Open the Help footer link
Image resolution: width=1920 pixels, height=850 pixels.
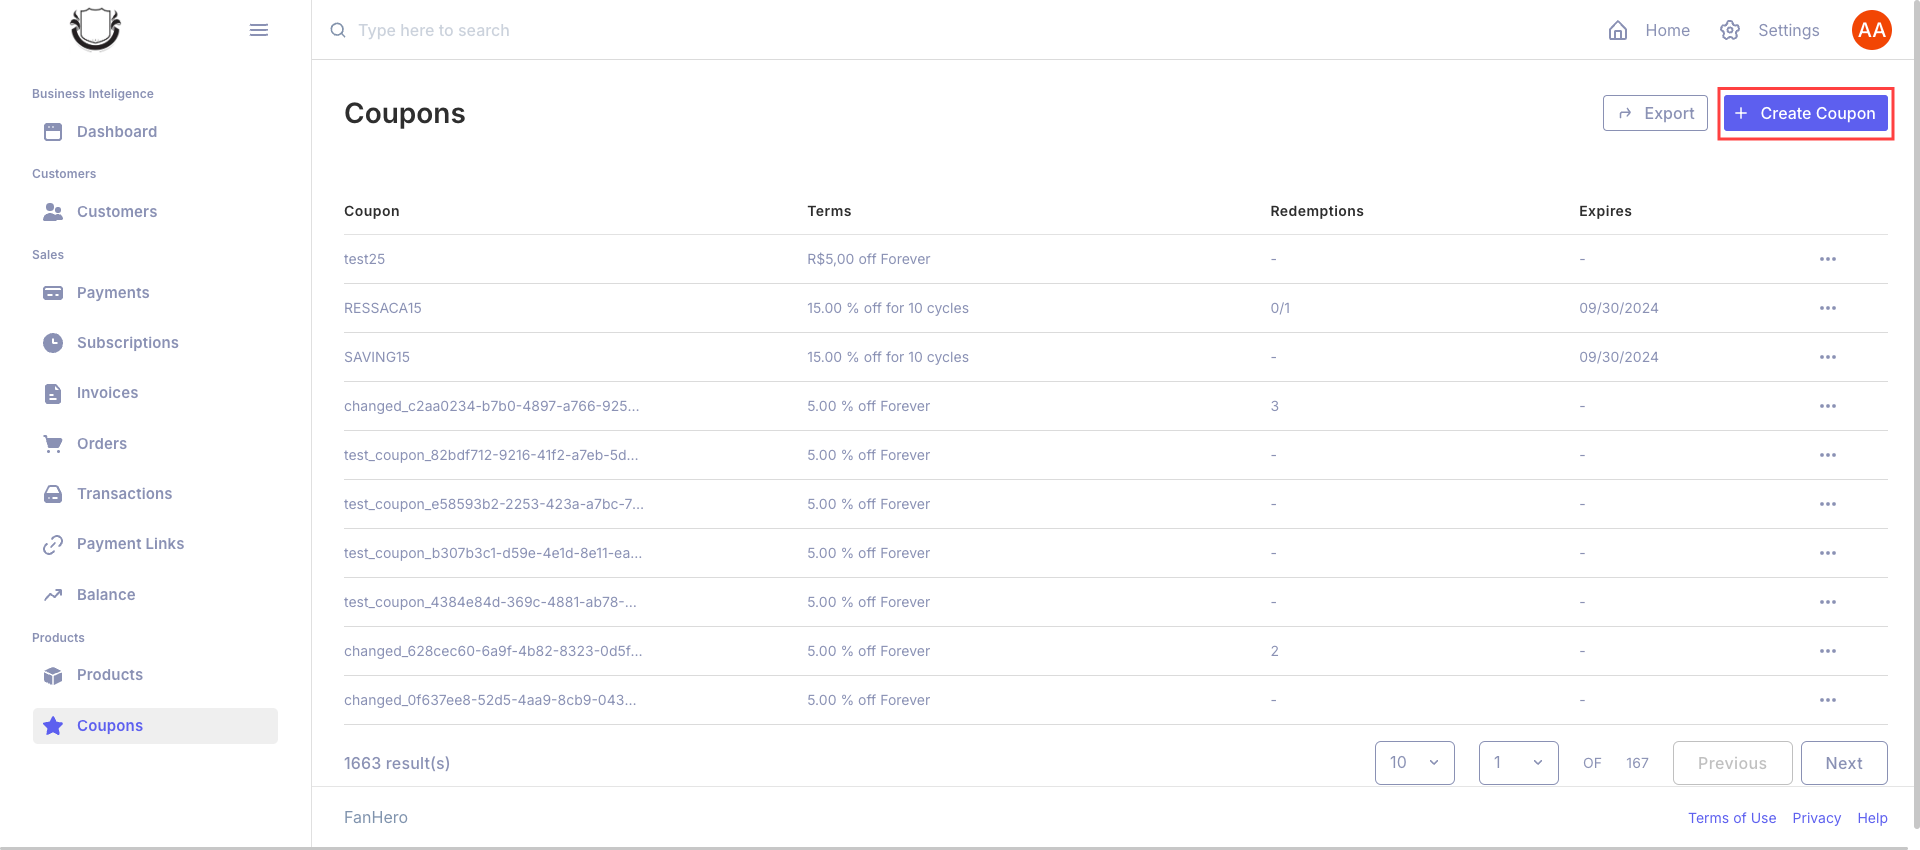point(1872,818)
